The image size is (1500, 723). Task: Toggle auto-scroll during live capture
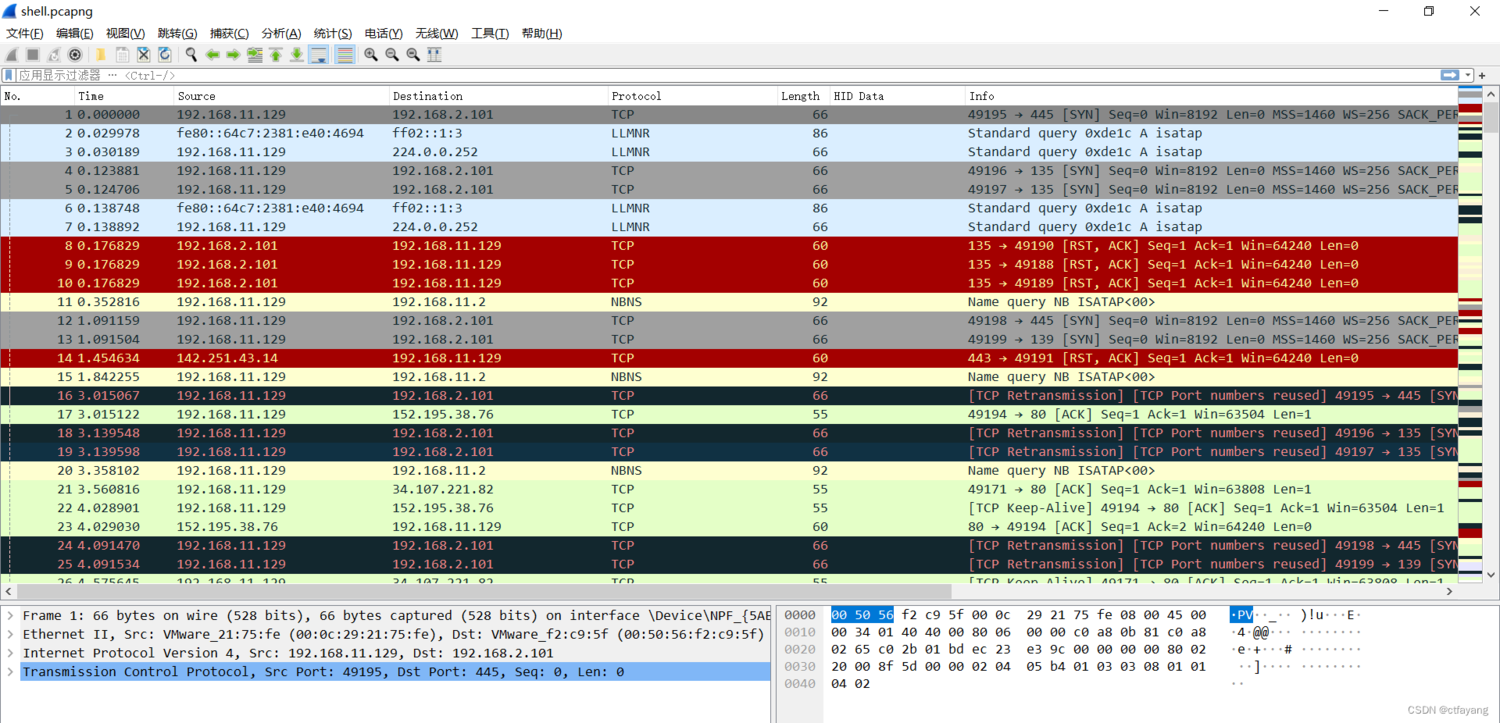[319, 55]
